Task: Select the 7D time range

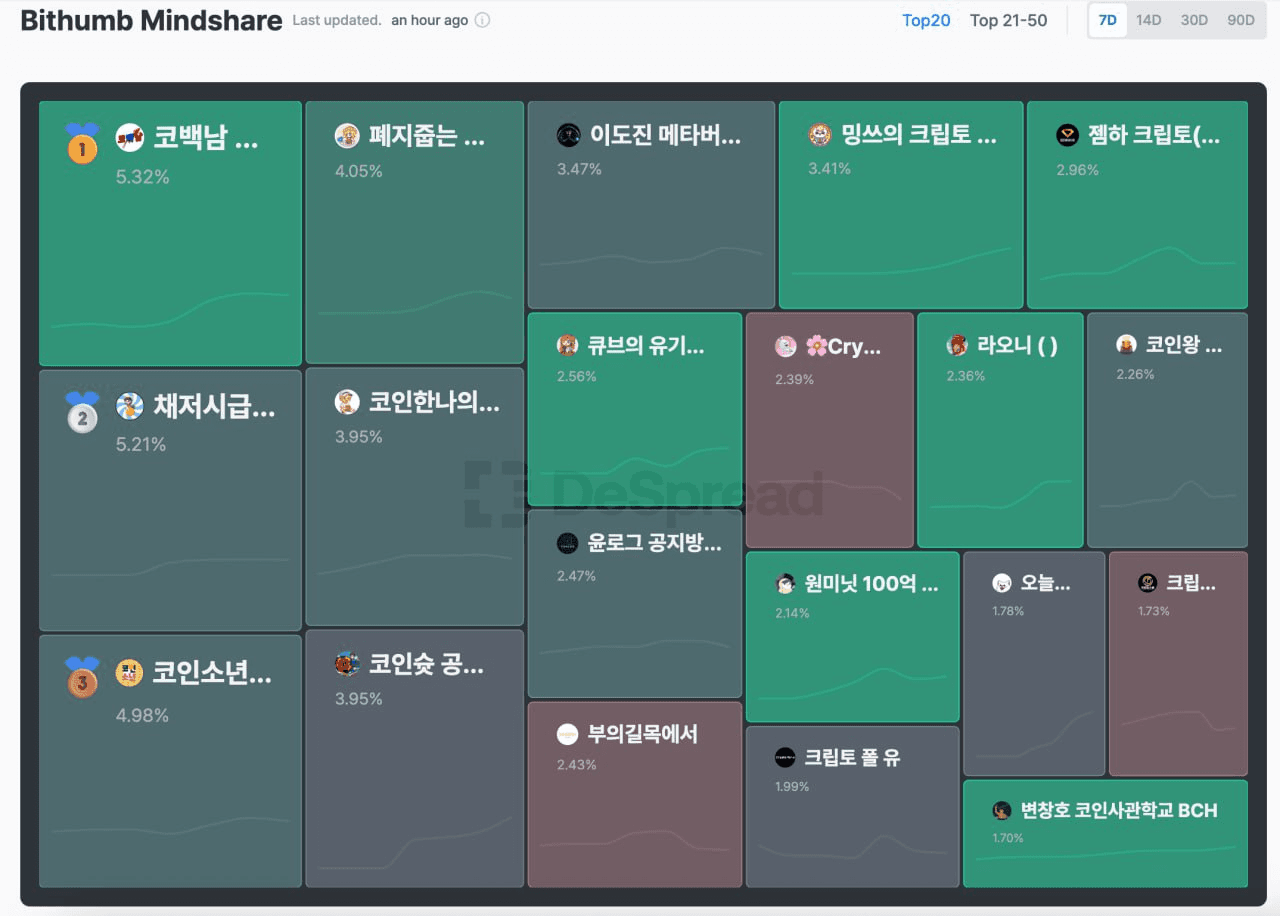Action: [1108, 20]
